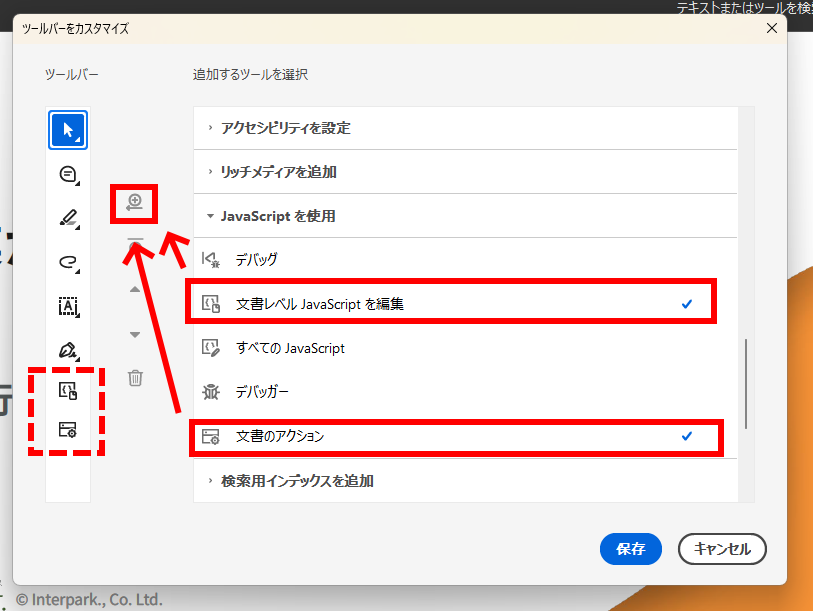
Task: Click the trash delete icon
Action: pos(135,378)
